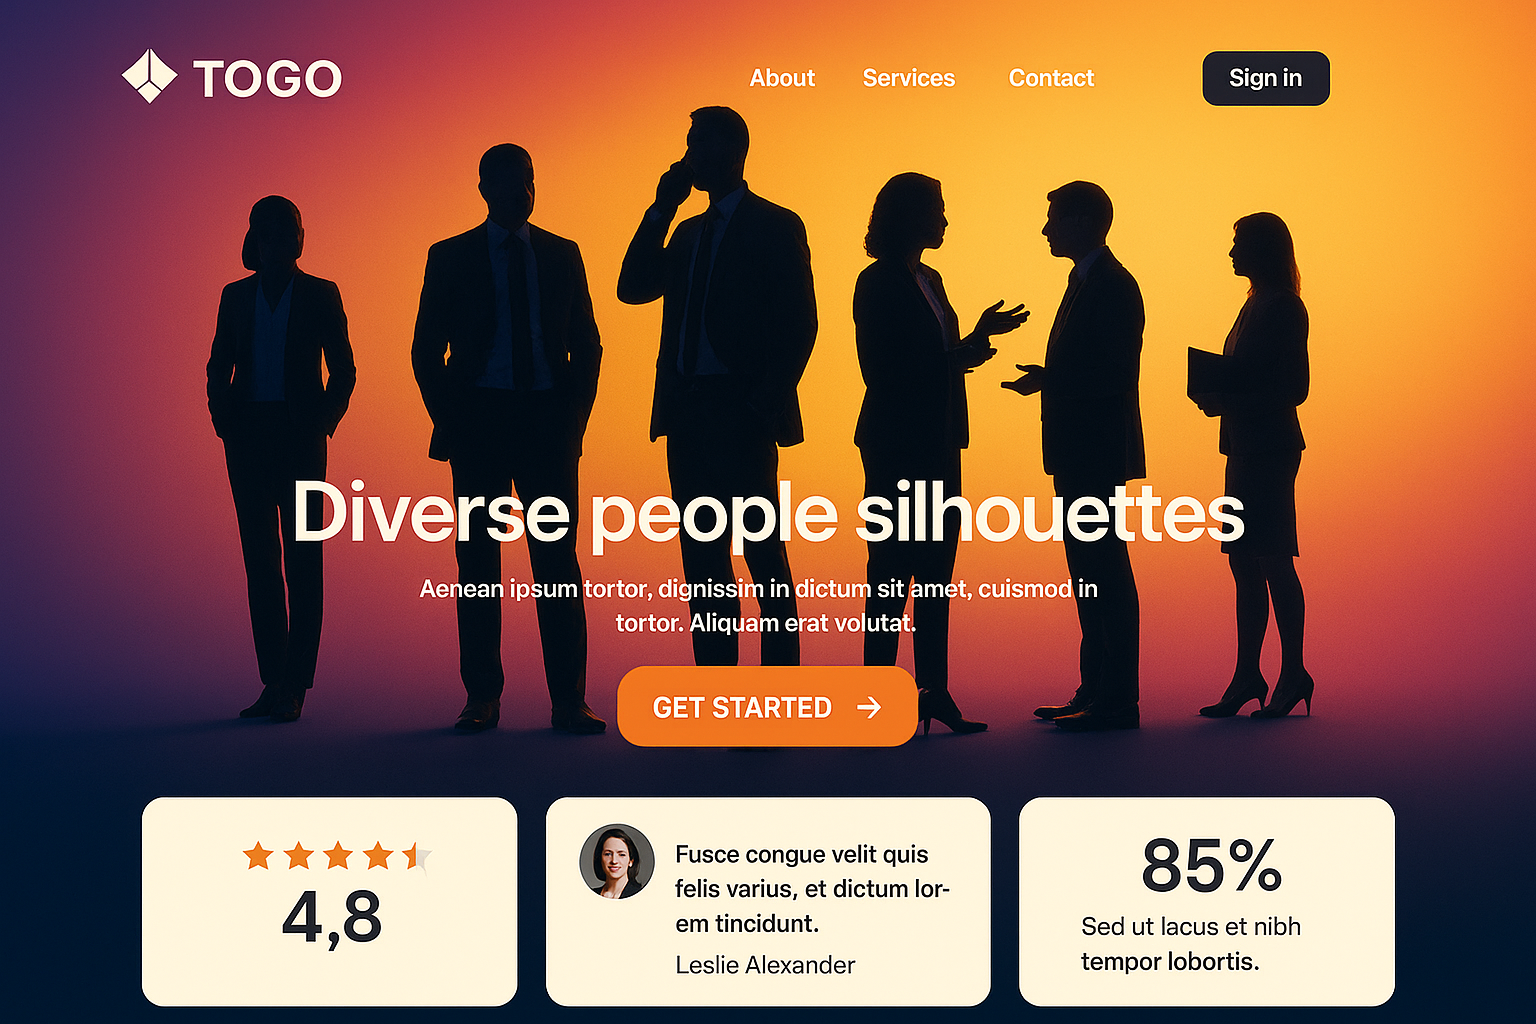Click the Diverse people silhouettes headline
The image size is (1536, 1024).
click(768, 513)
